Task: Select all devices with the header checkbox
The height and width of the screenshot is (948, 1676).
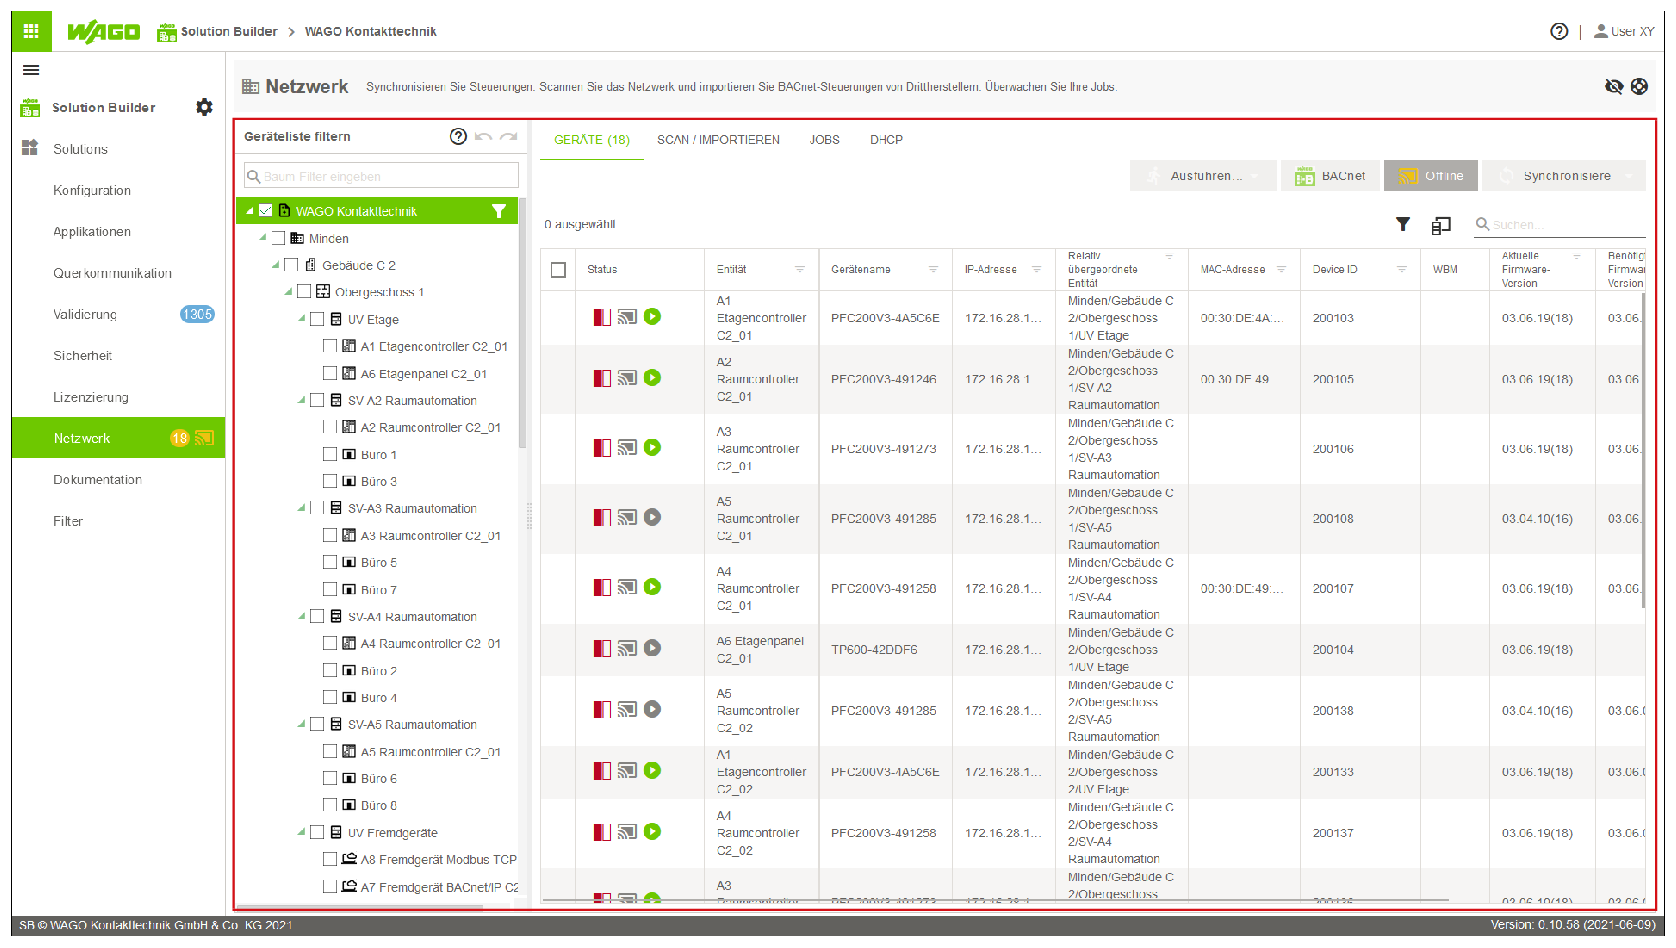Action: click(x=558, y=270)
